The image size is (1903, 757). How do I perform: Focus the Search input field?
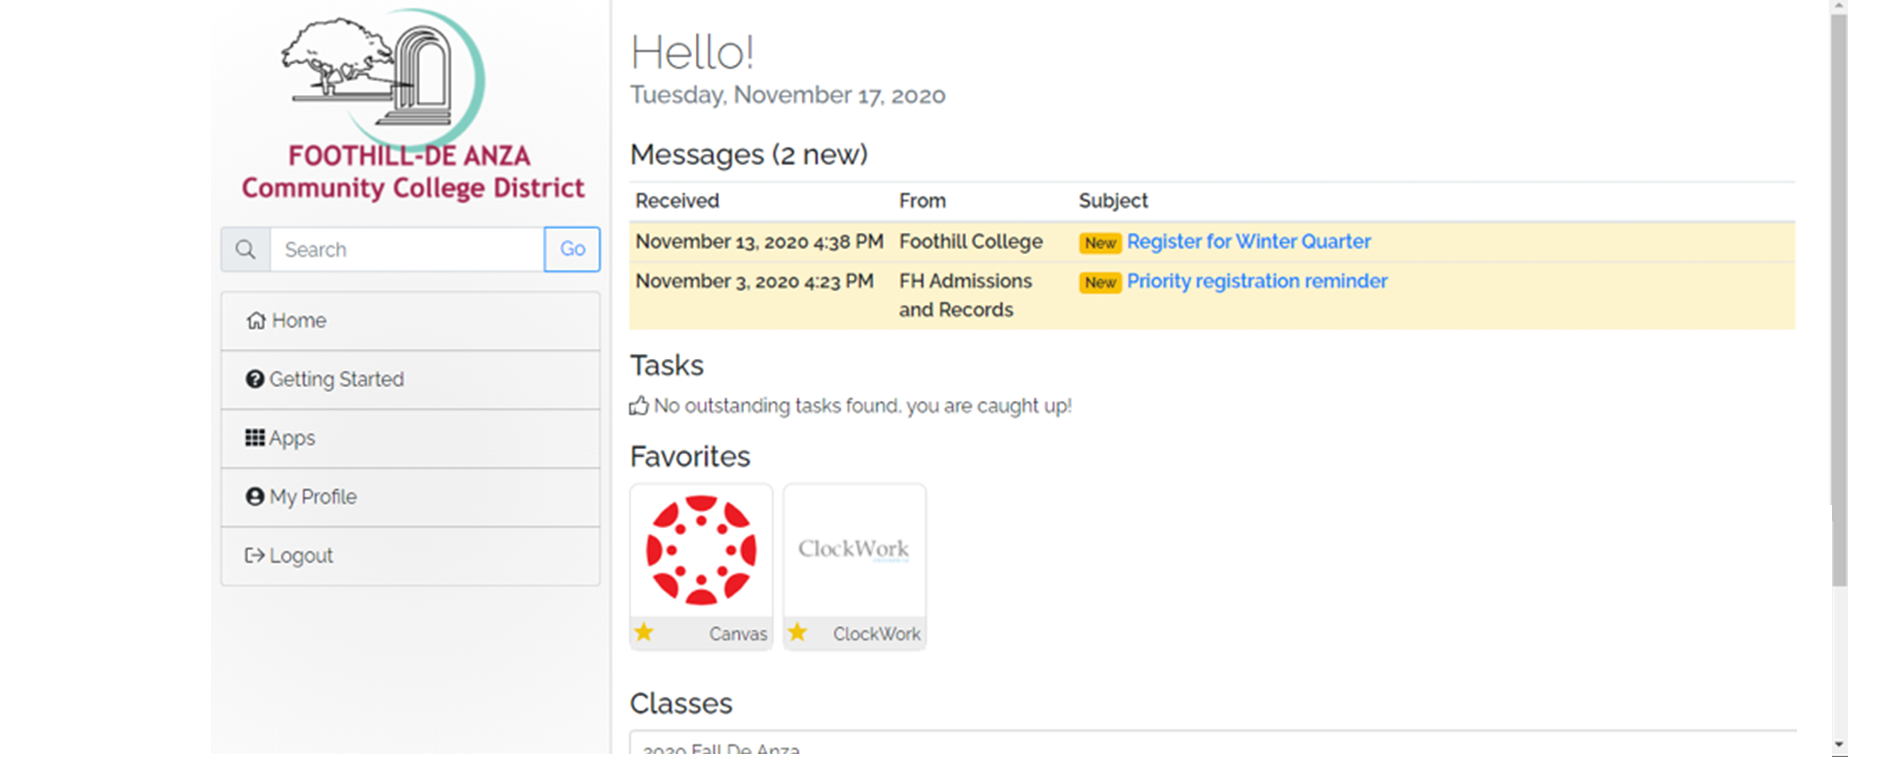pos(407,249)
